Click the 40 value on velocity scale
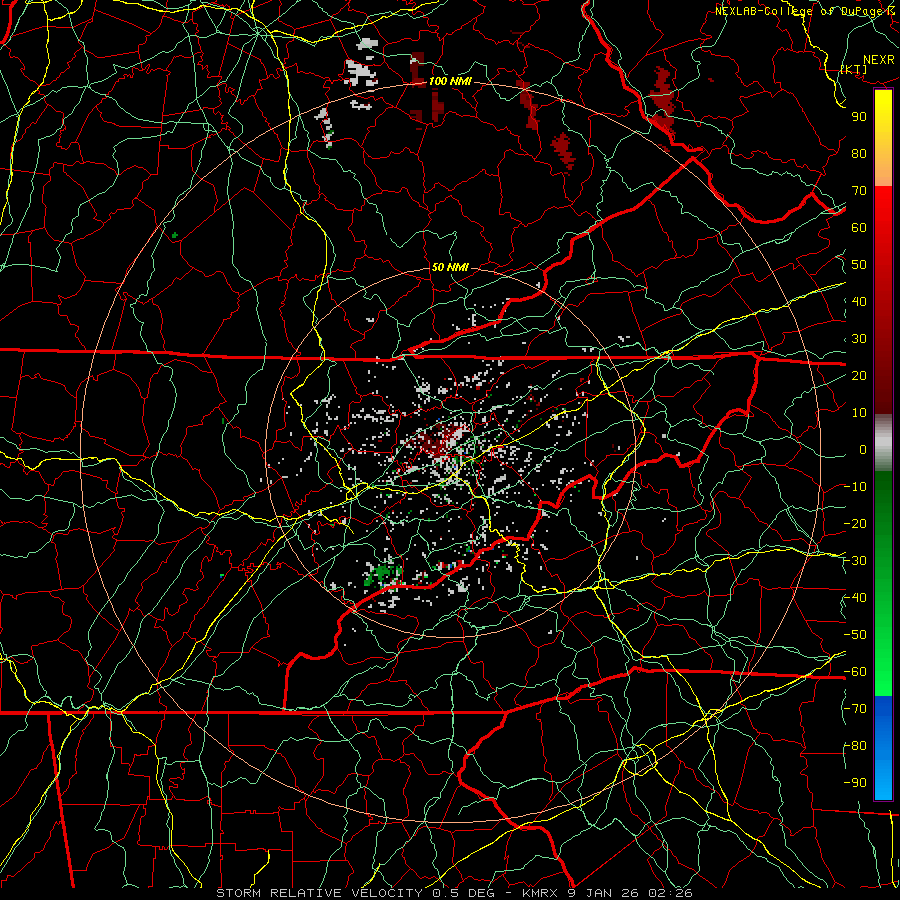900x900 pixels. tap(859, 301)
